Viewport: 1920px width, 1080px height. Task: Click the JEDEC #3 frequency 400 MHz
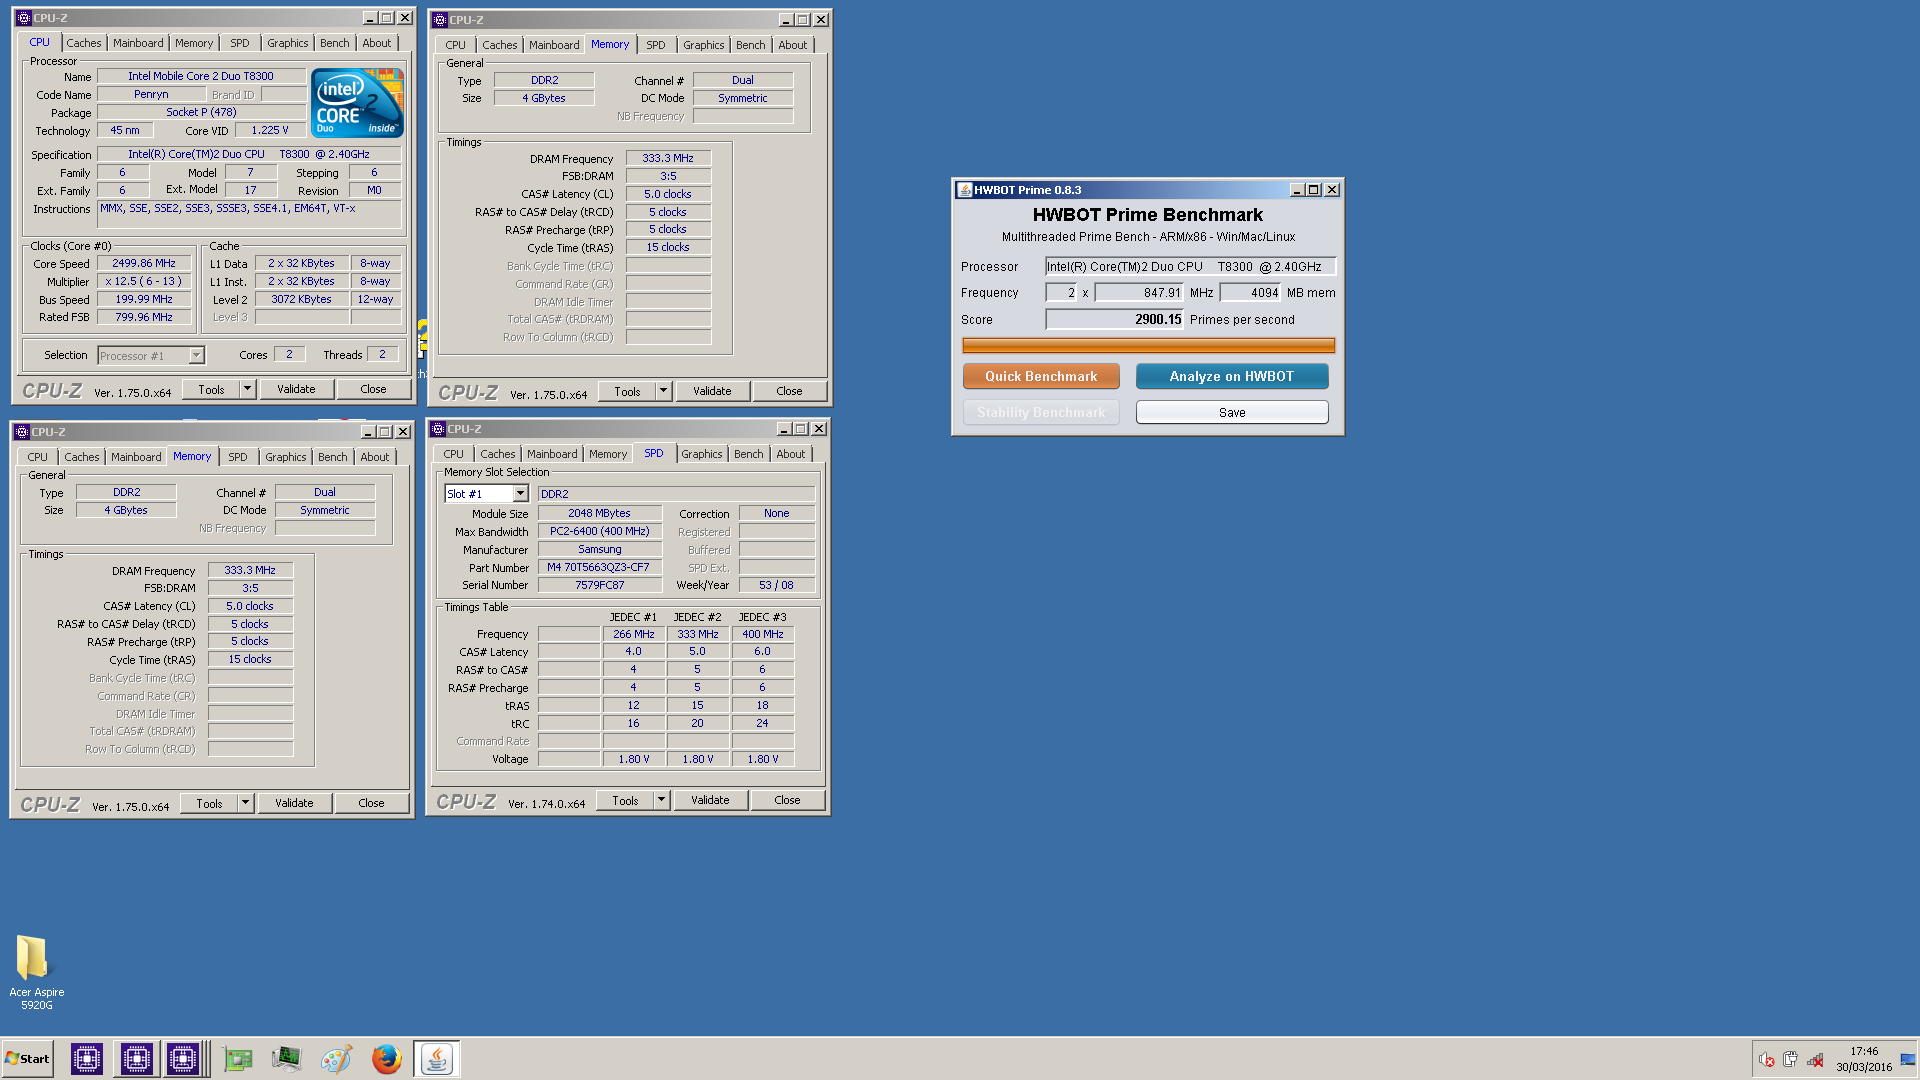pos(762,635)
